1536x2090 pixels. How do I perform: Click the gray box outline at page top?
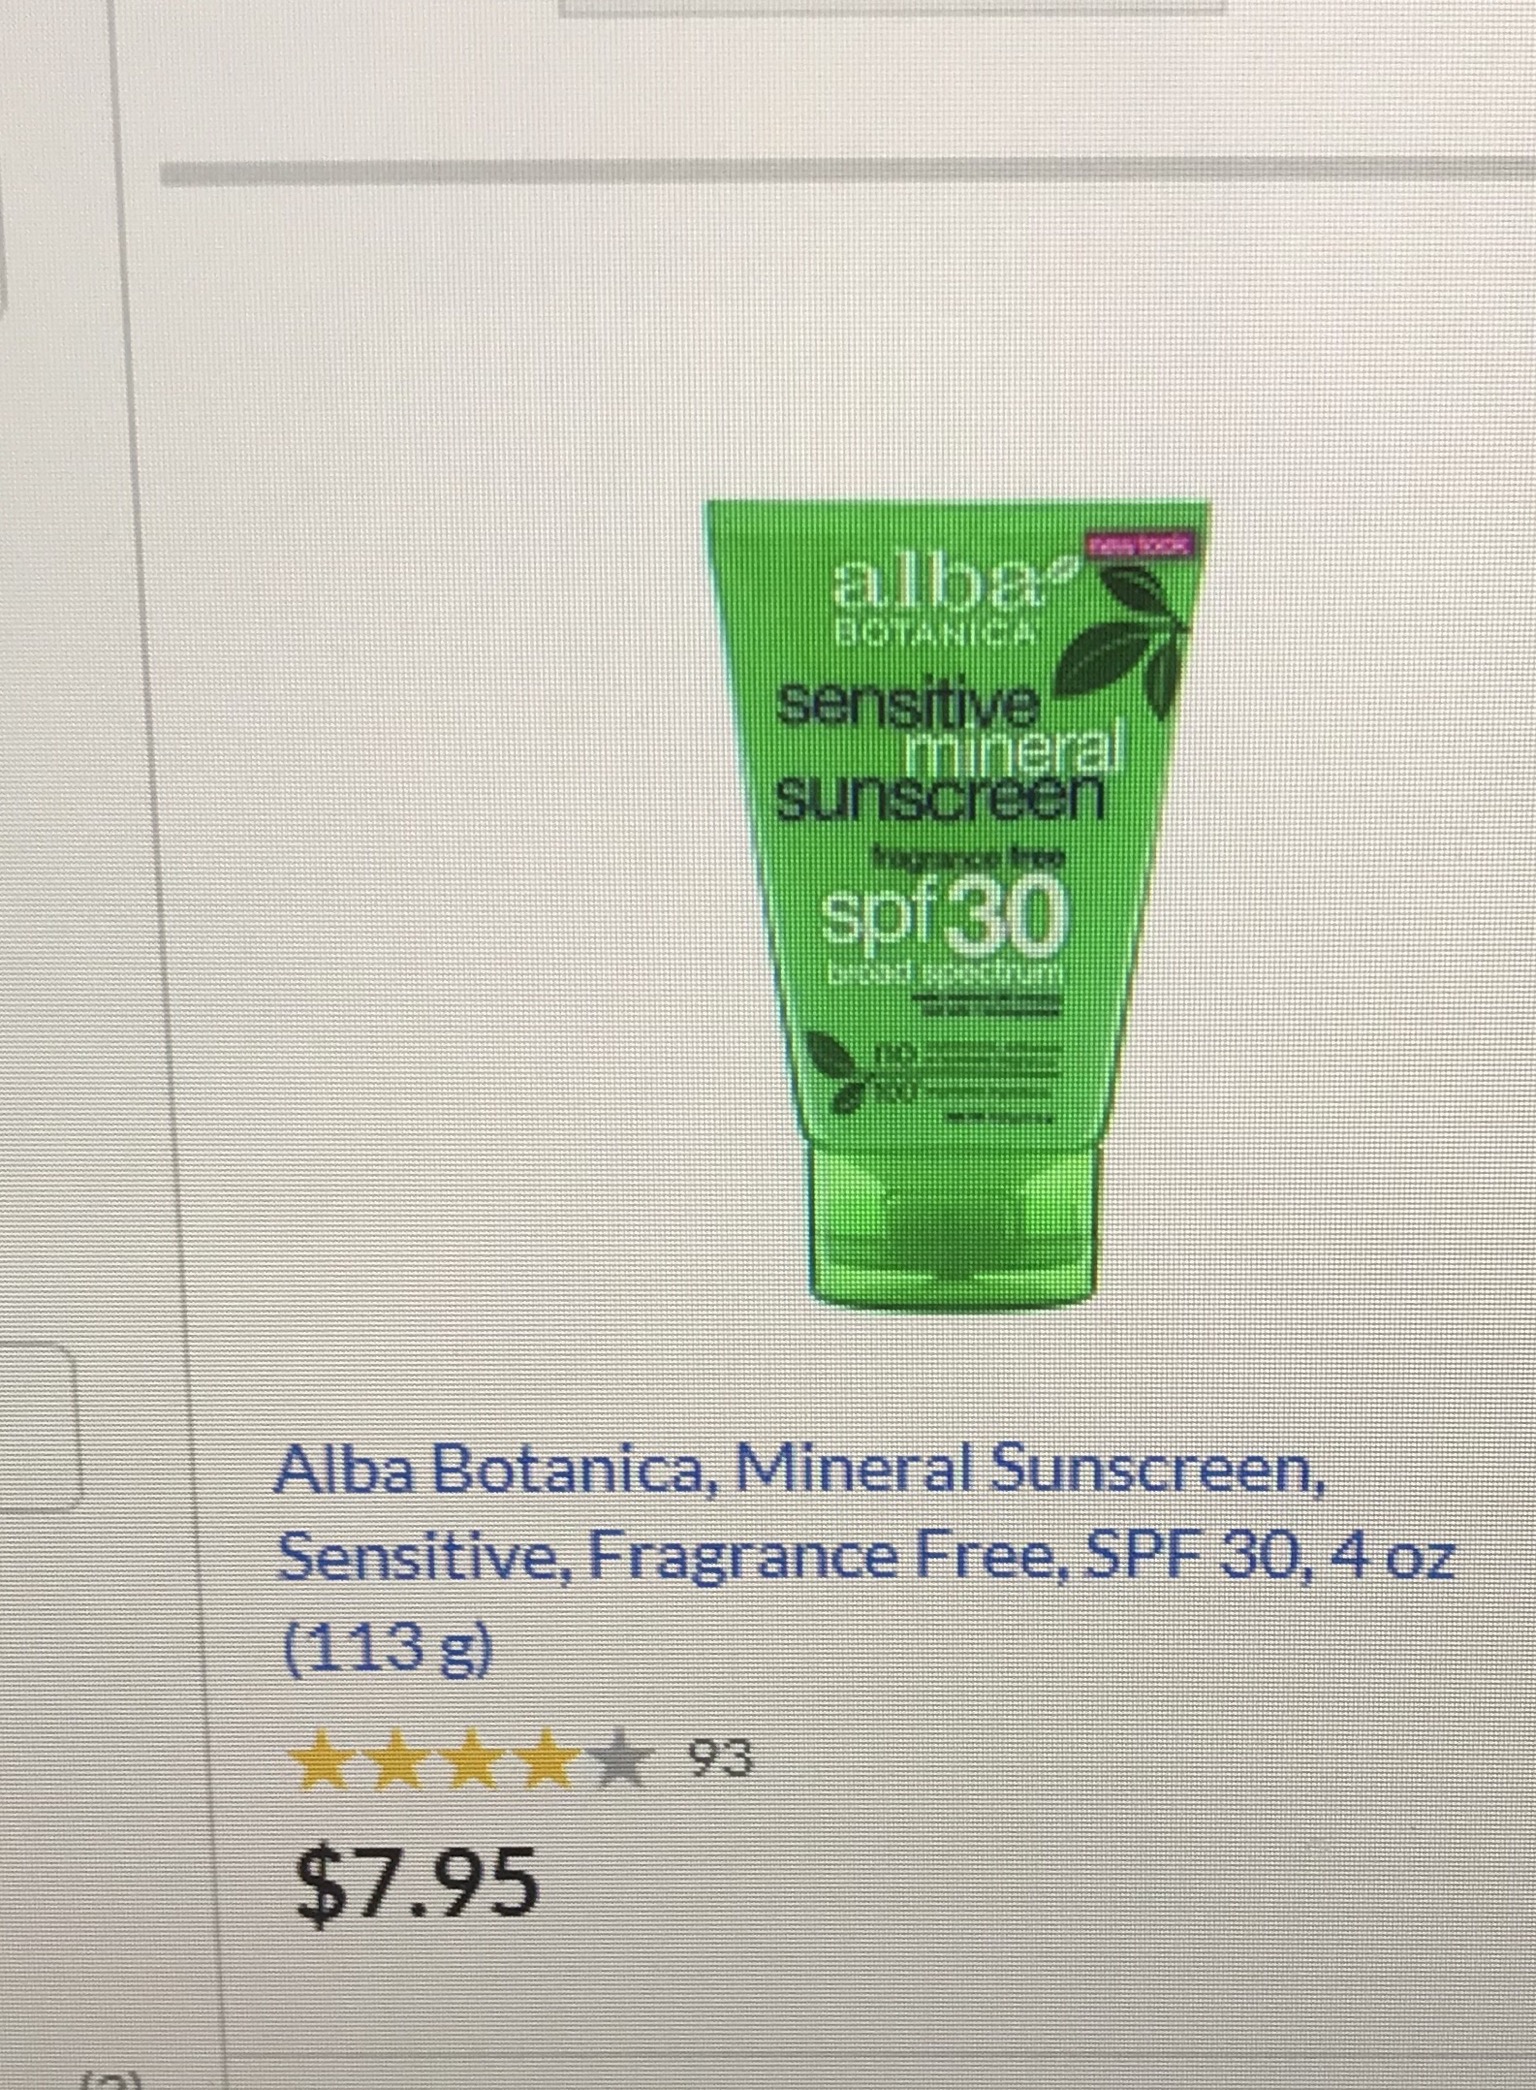pyautogui.click(x=892, y=9)
